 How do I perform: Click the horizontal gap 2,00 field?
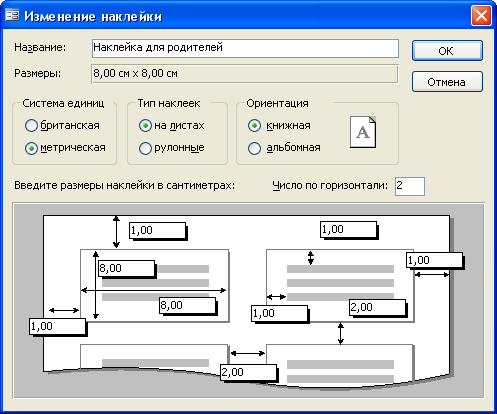[248, 372]
